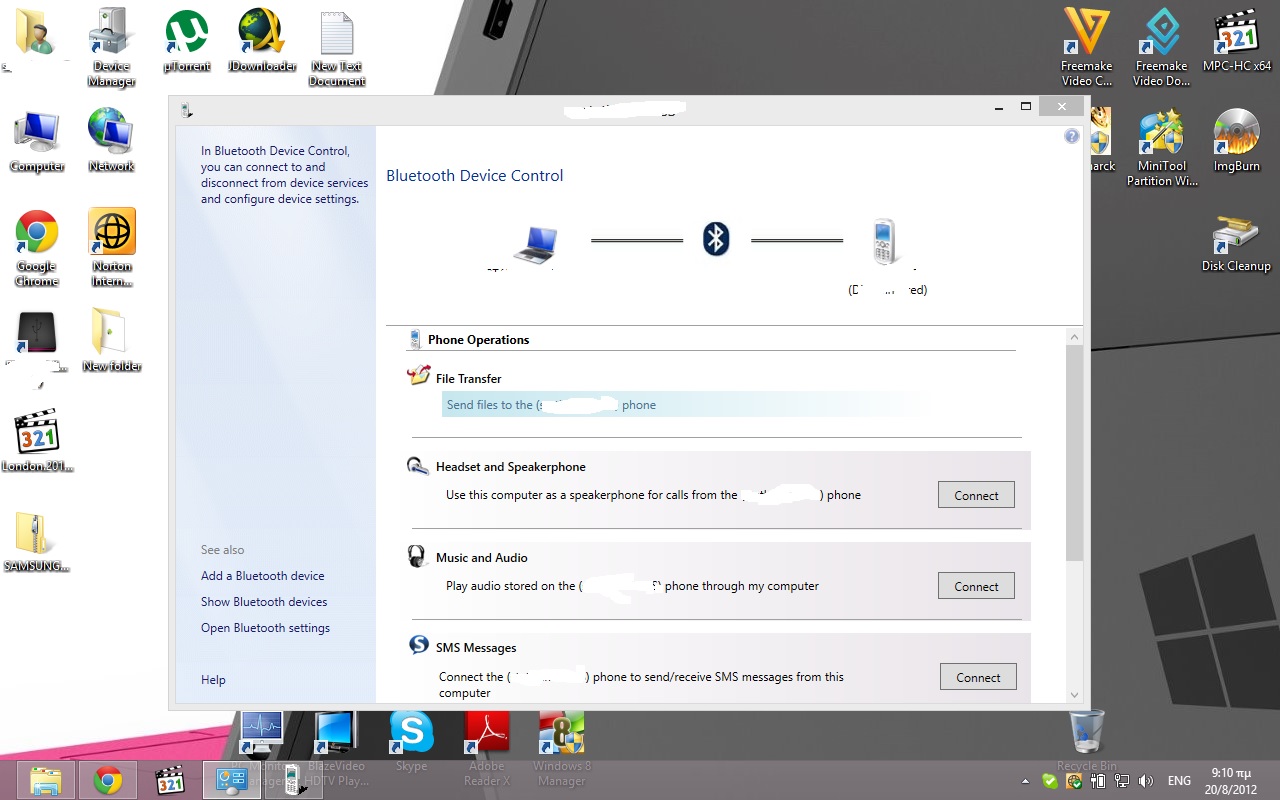
Task: Click the Phone Operations header icon
Action: tap(414, 340)
